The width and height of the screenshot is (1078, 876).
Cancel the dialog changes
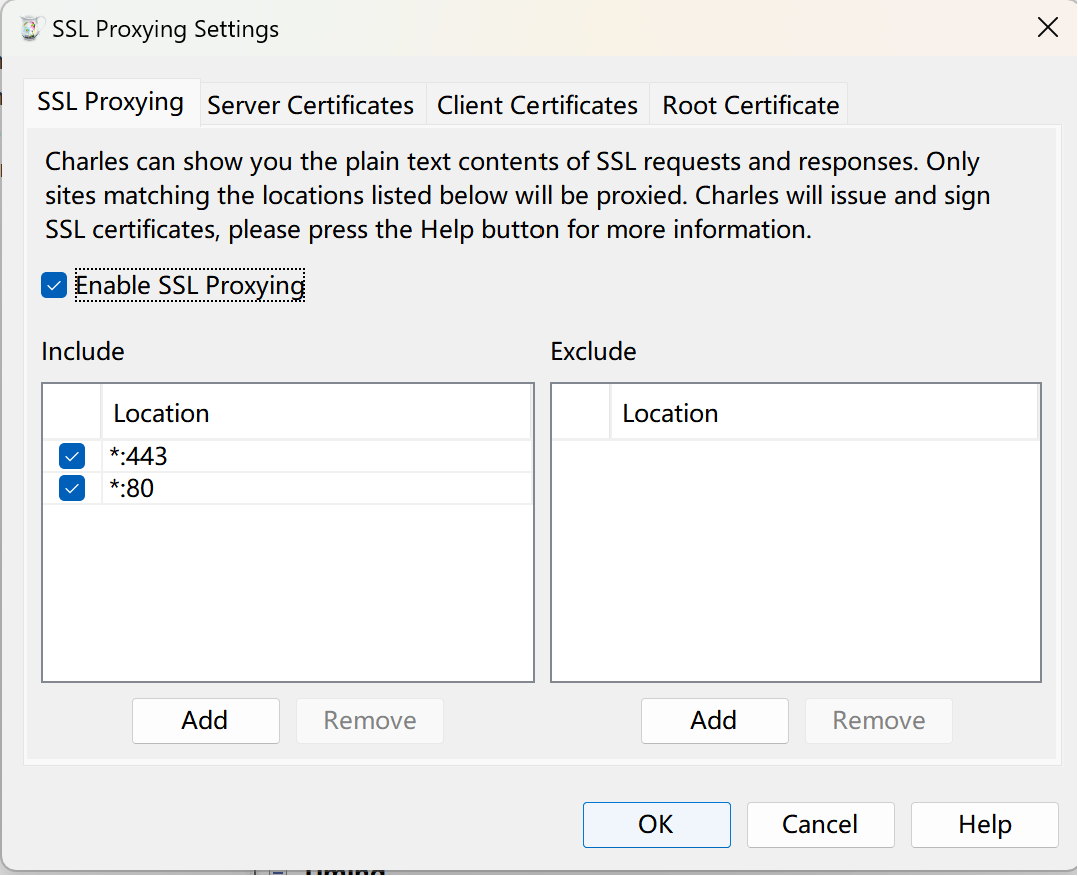[820, 825]
